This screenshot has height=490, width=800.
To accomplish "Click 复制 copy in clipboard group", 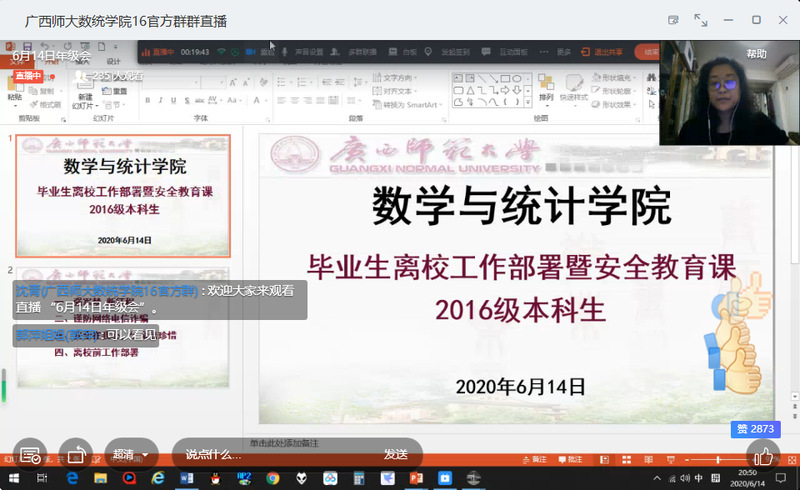I will pos(42,91).
